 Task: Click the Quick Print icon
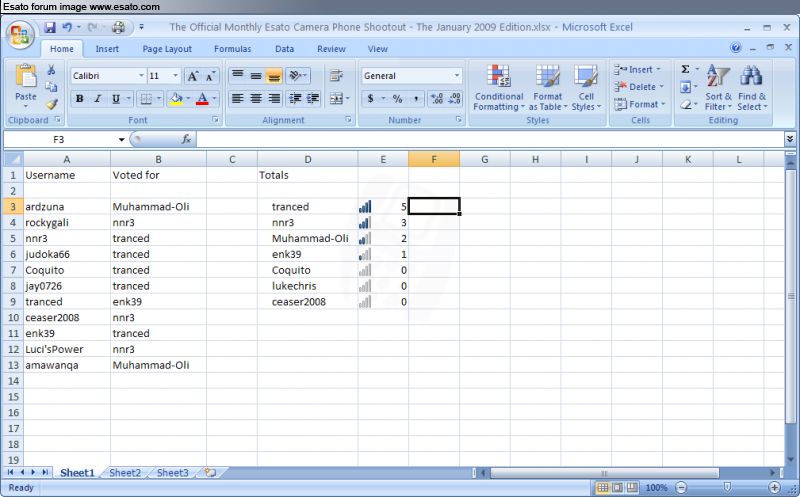118,27
